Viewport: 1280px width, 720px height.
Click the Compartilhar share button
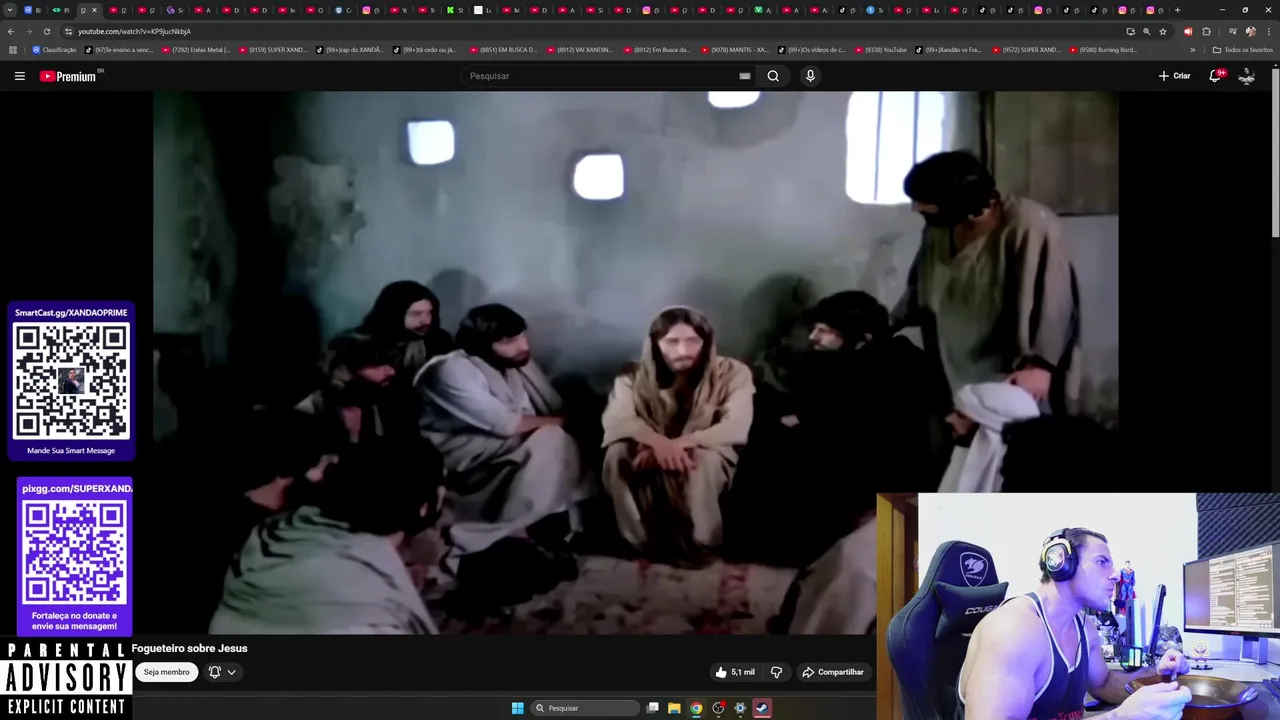pos(832,672)
